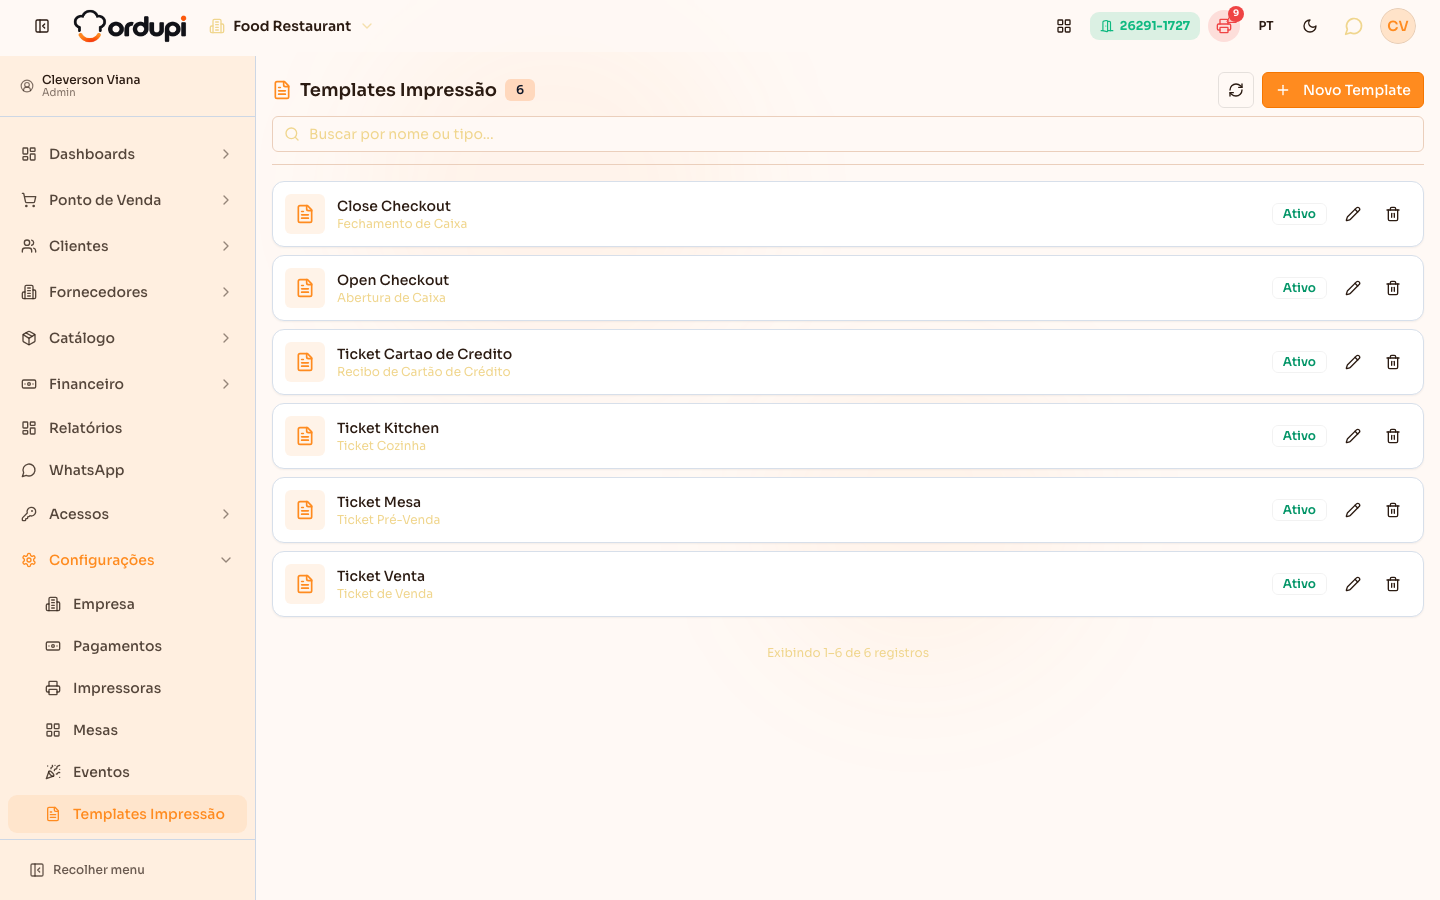Refresh the templates list
The height and width of the screenshot is (900, 1440).
click(x=1236, y=90)
